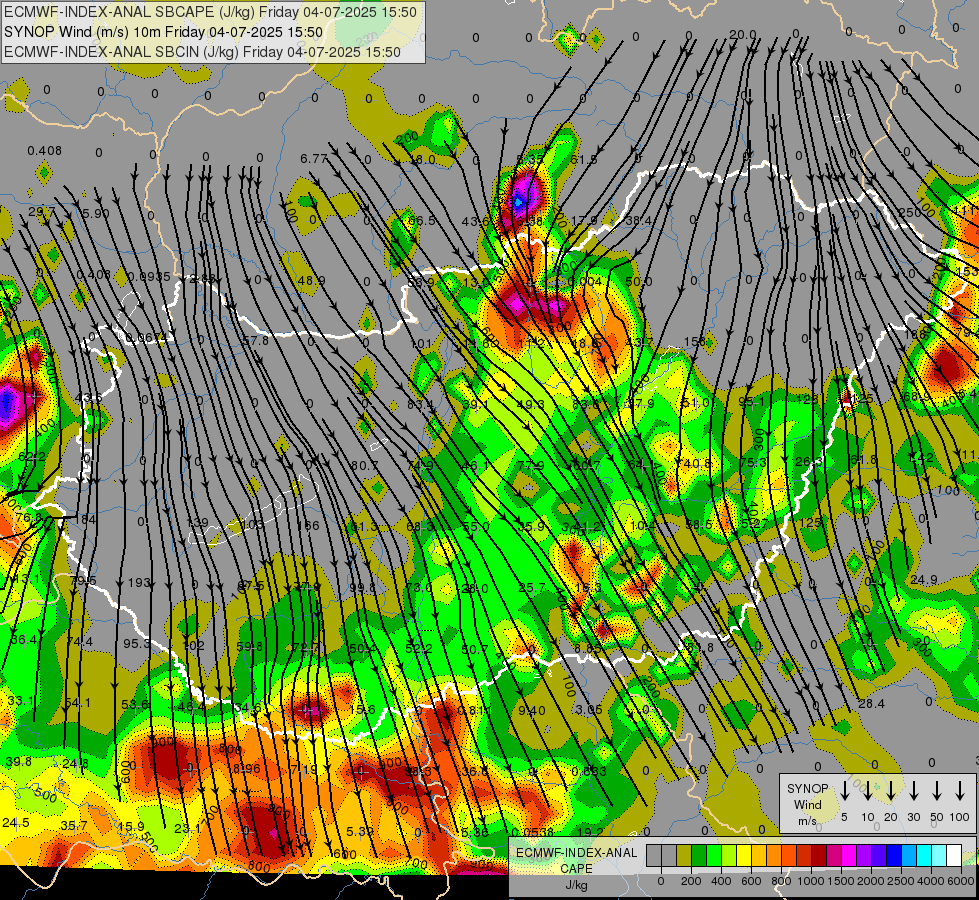Pick the pure yellow swatch before the 600 tick

coord(744,855)
